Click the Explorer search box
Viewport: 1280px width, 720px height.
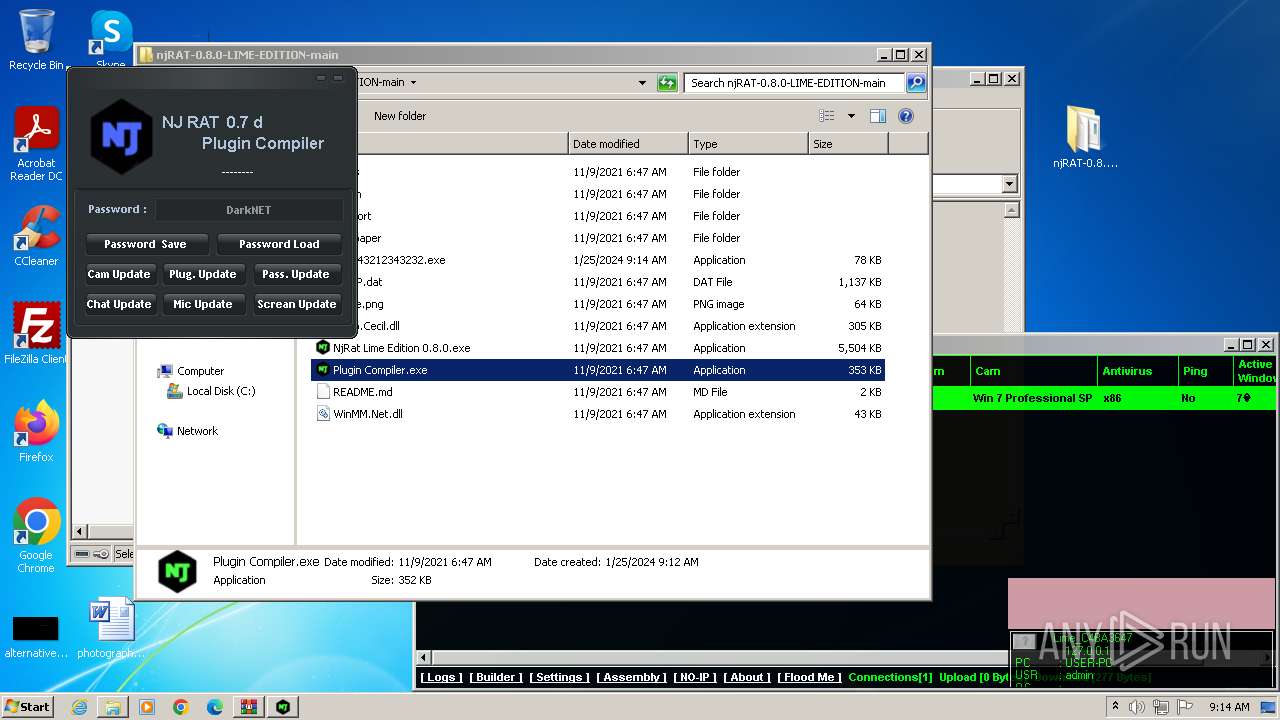[x=795, y=83]
